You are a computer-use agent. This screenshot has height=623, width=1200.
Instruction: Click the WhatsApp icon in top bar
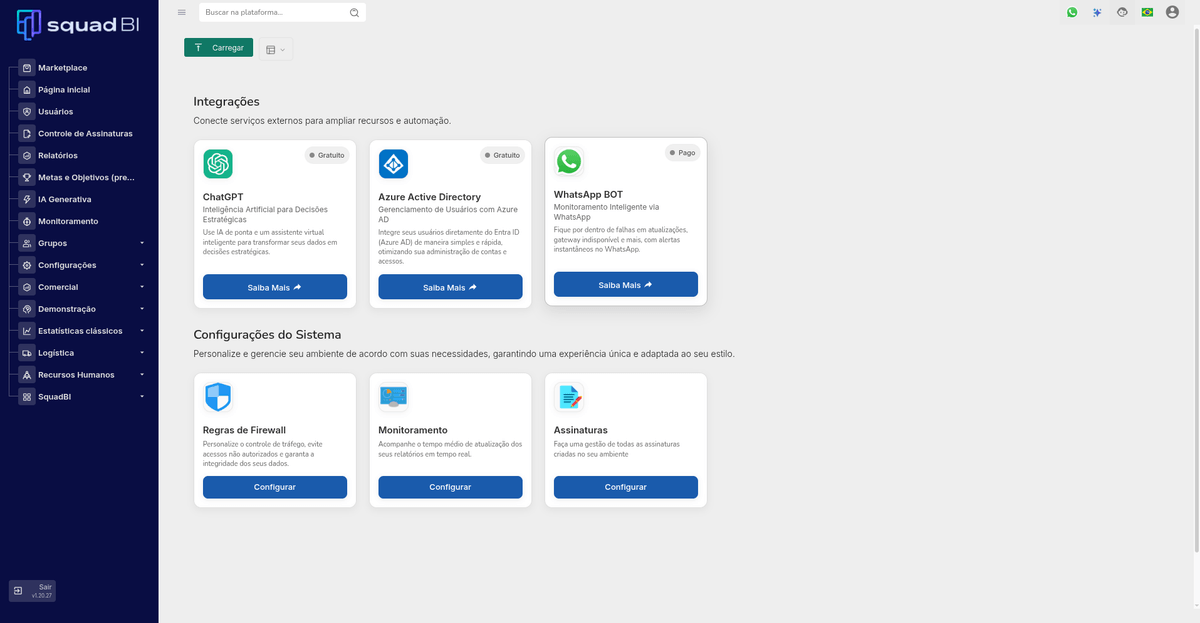pos(1072,12)
